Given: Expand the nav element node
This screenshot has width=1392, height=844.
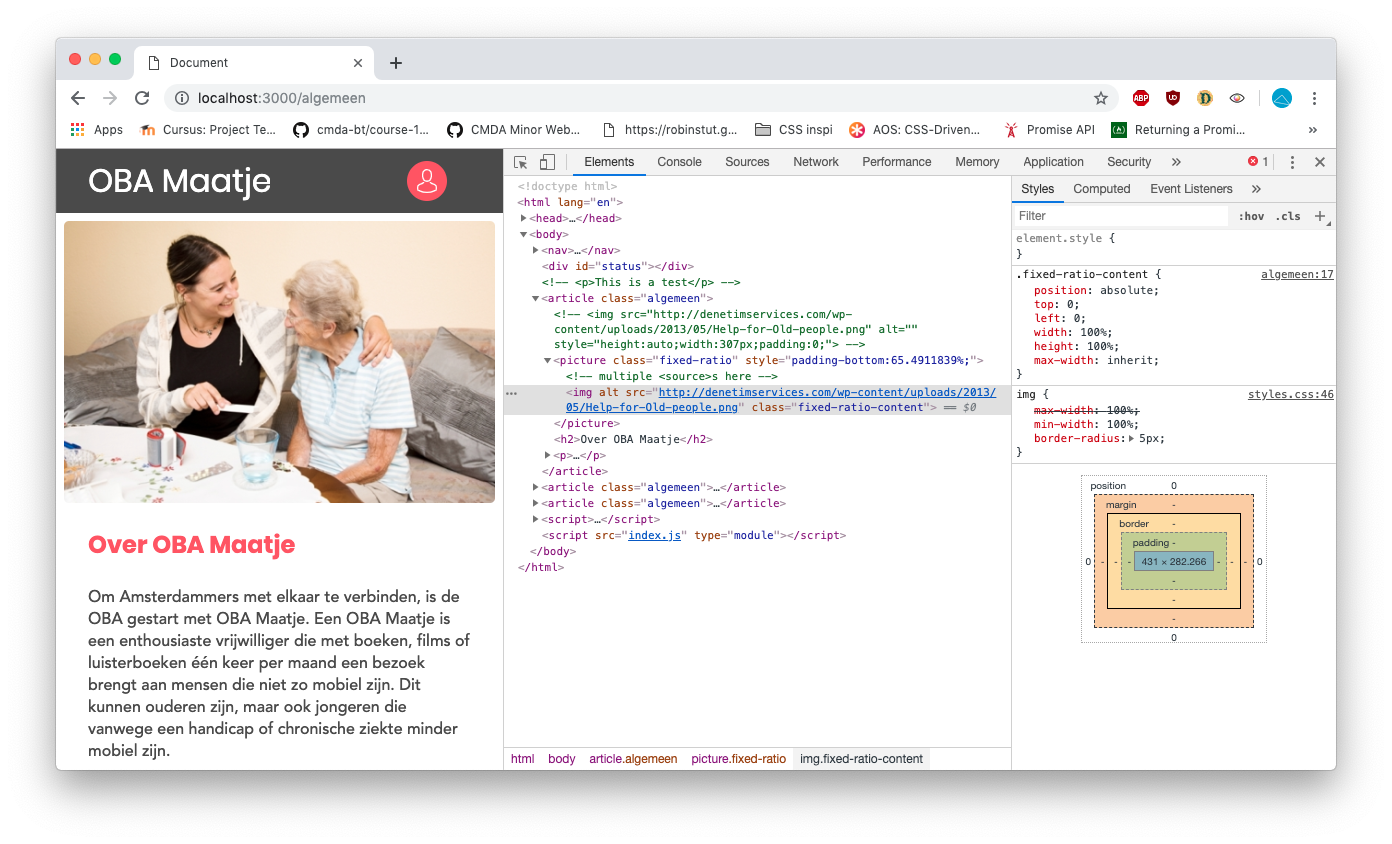Looking at the screenshot, I should [536, 250].
